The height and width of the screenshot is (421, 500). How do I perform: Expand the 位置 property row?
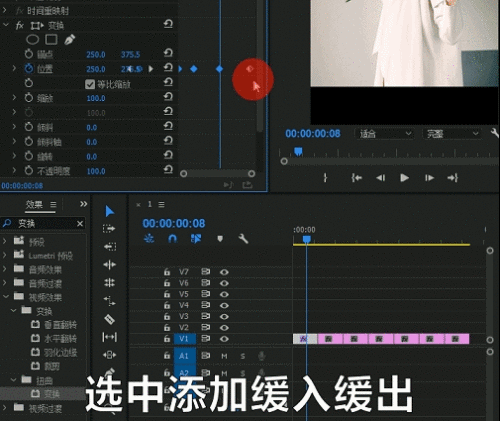[x=14, y=69]
